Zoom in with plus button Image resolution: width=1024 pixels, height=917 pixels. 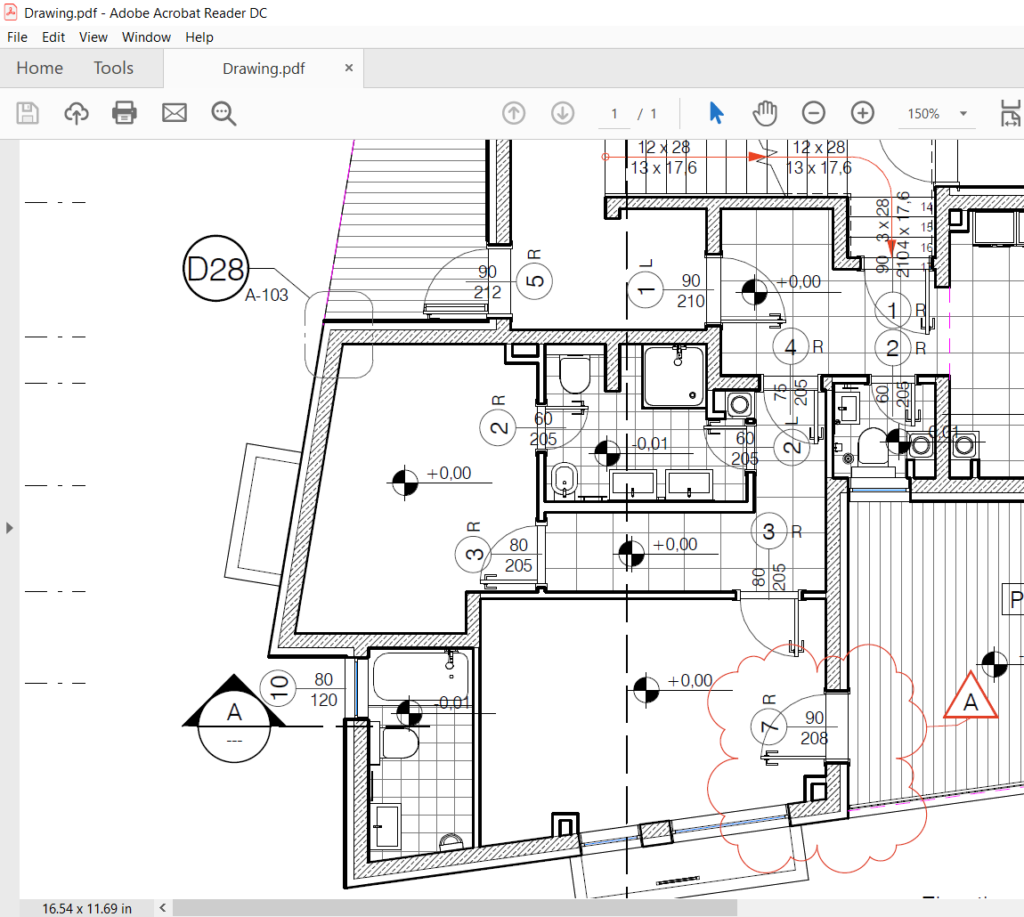pyautogui.click(x=862, y=113)
